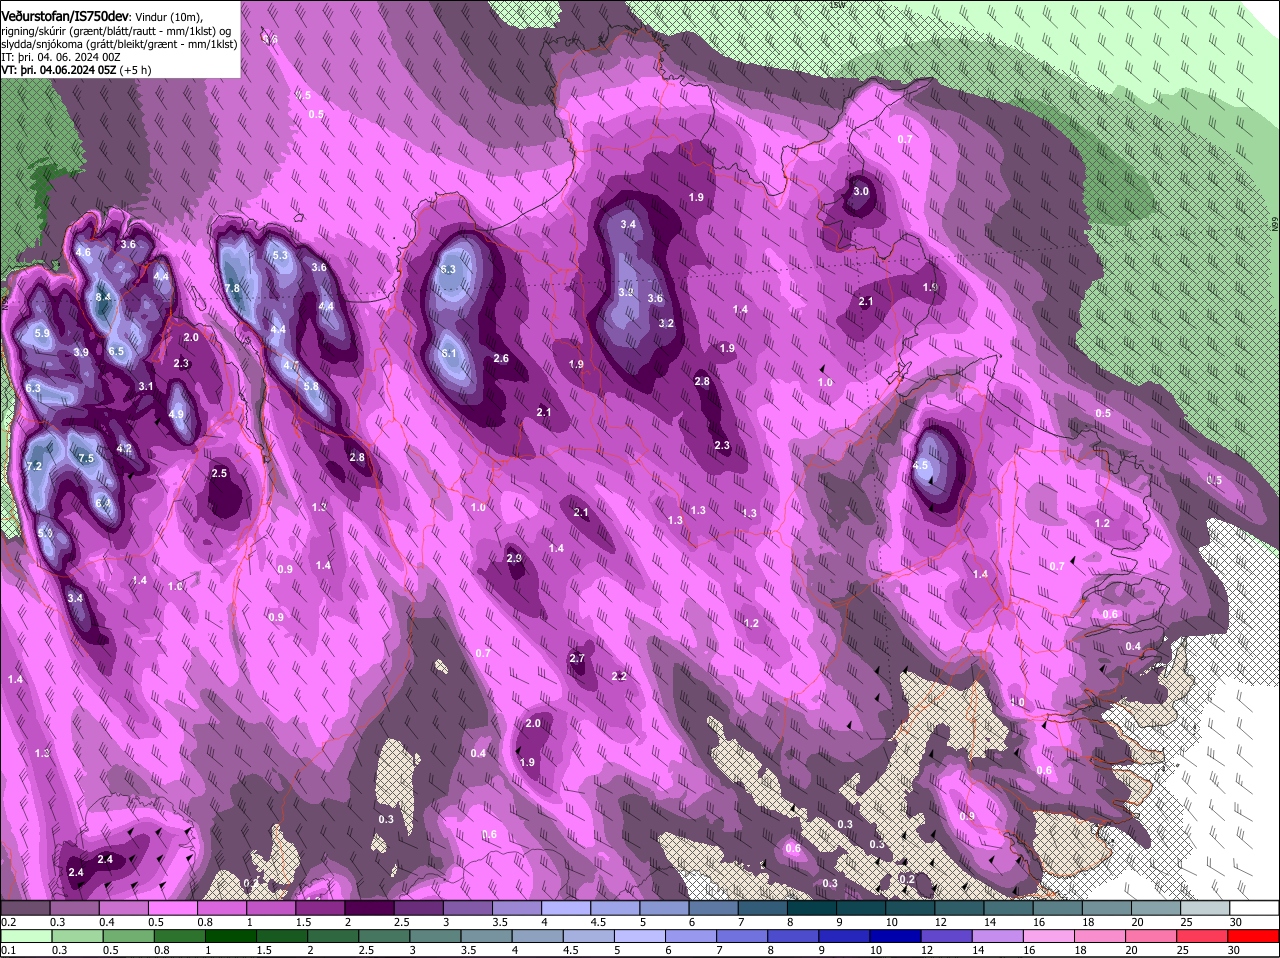Click the 6.3 precipitation value
This screenshot has height=958, width=1280.
[x=33, y=388]
